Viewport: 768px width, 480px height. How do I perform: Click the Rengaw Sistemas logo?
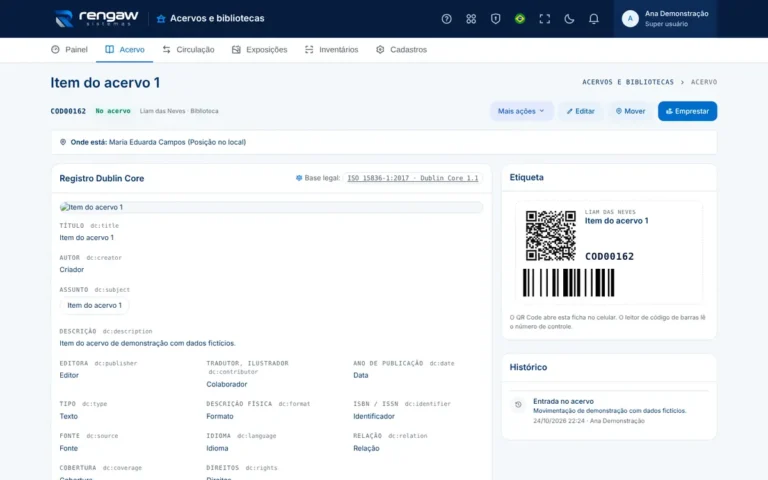click(x=96, y=18)
